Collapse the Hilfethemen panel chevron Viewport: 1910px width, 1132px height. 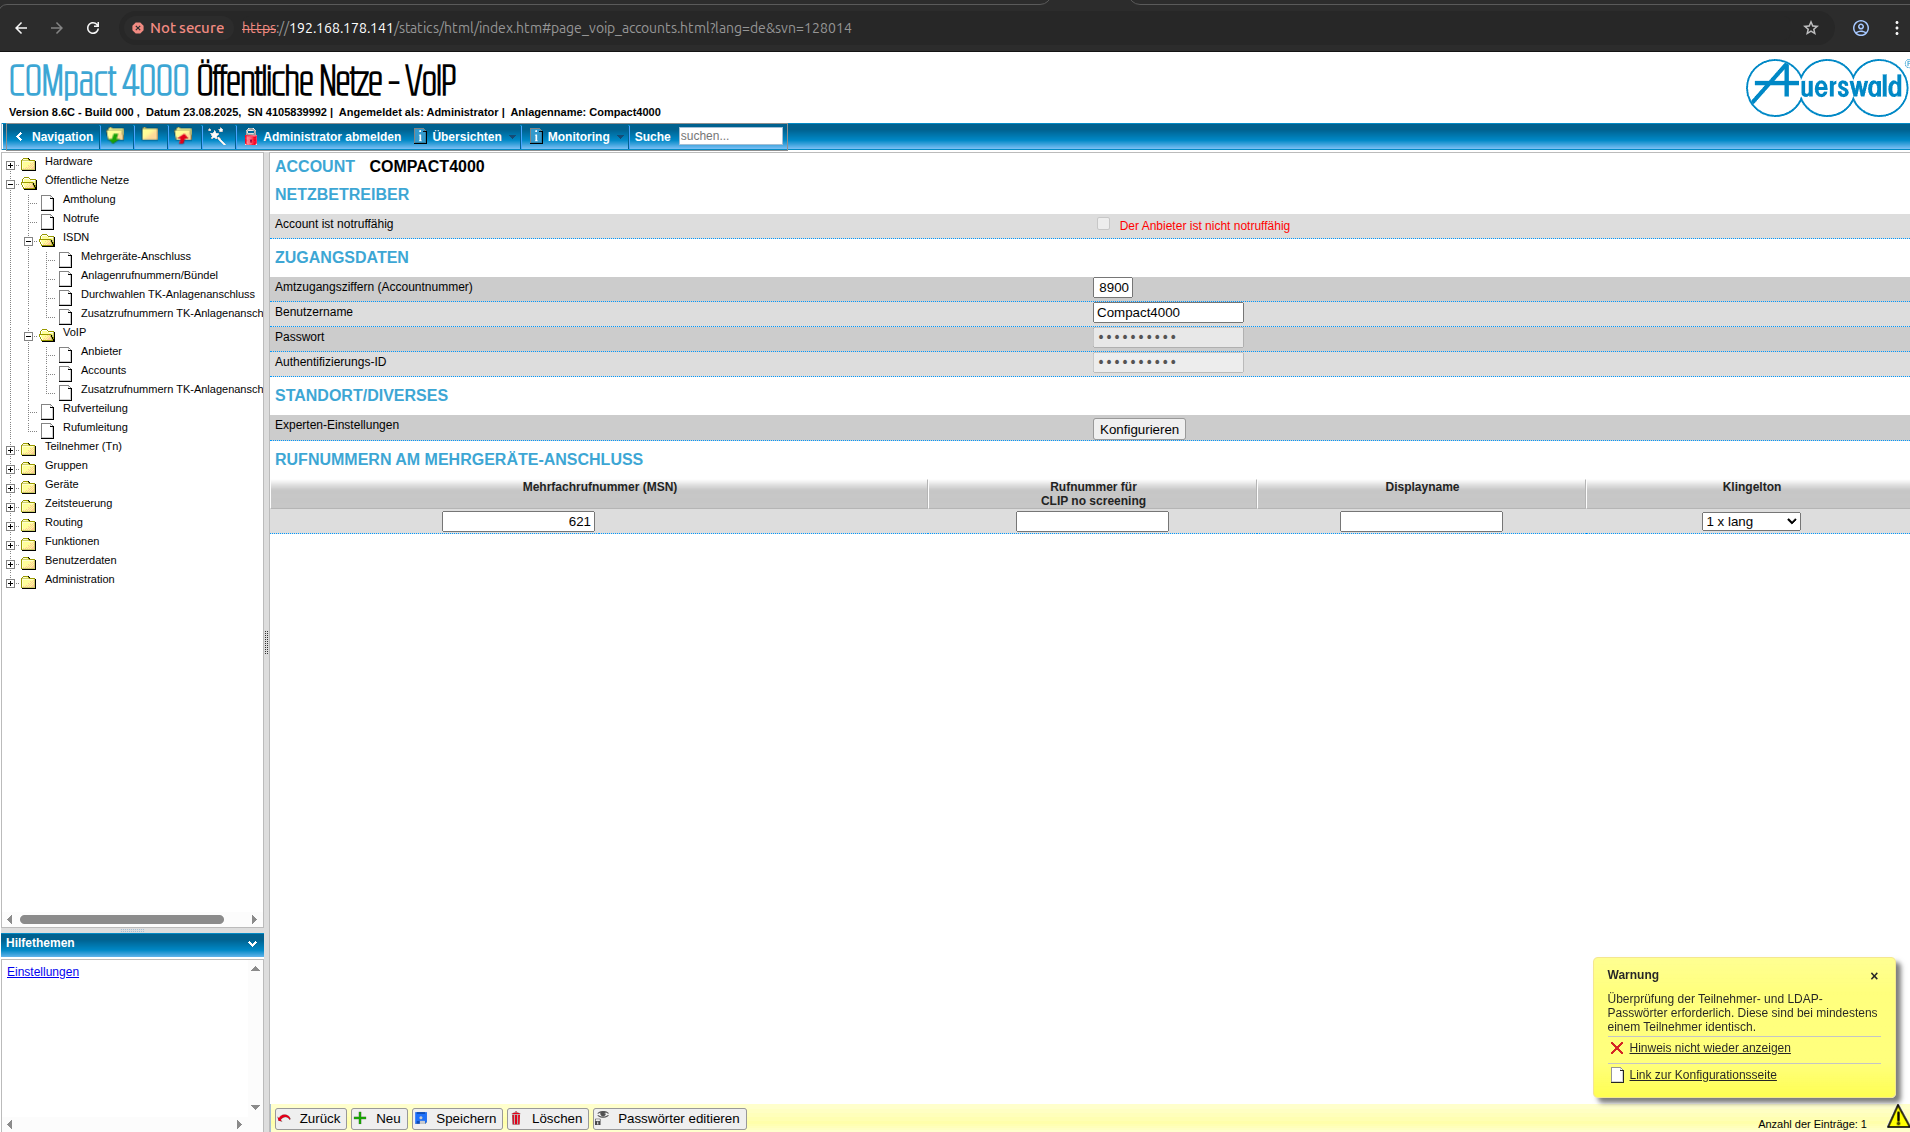(x=252, y=943)
